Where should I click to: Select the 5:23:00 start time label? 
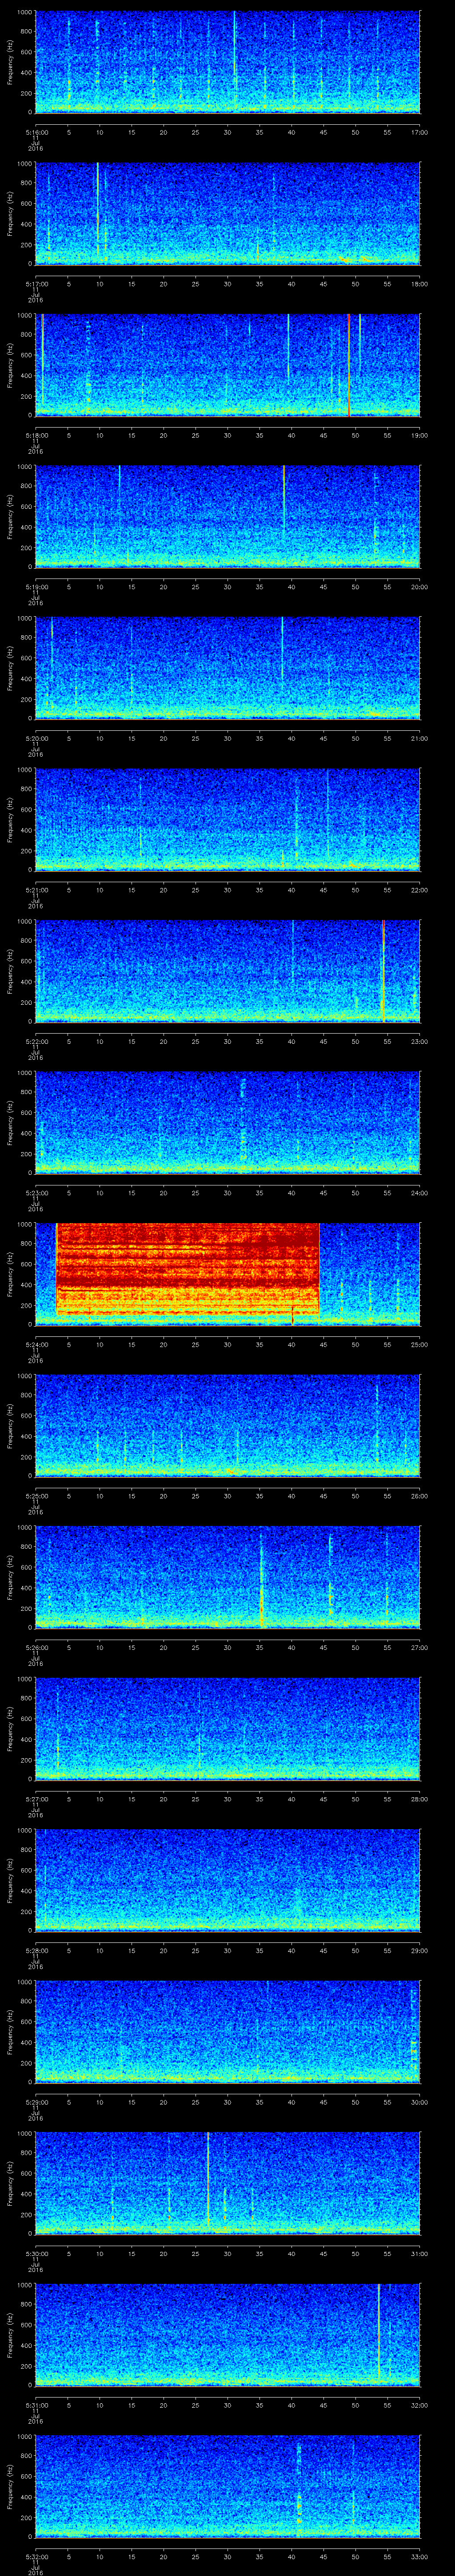tap(36, 1193)
